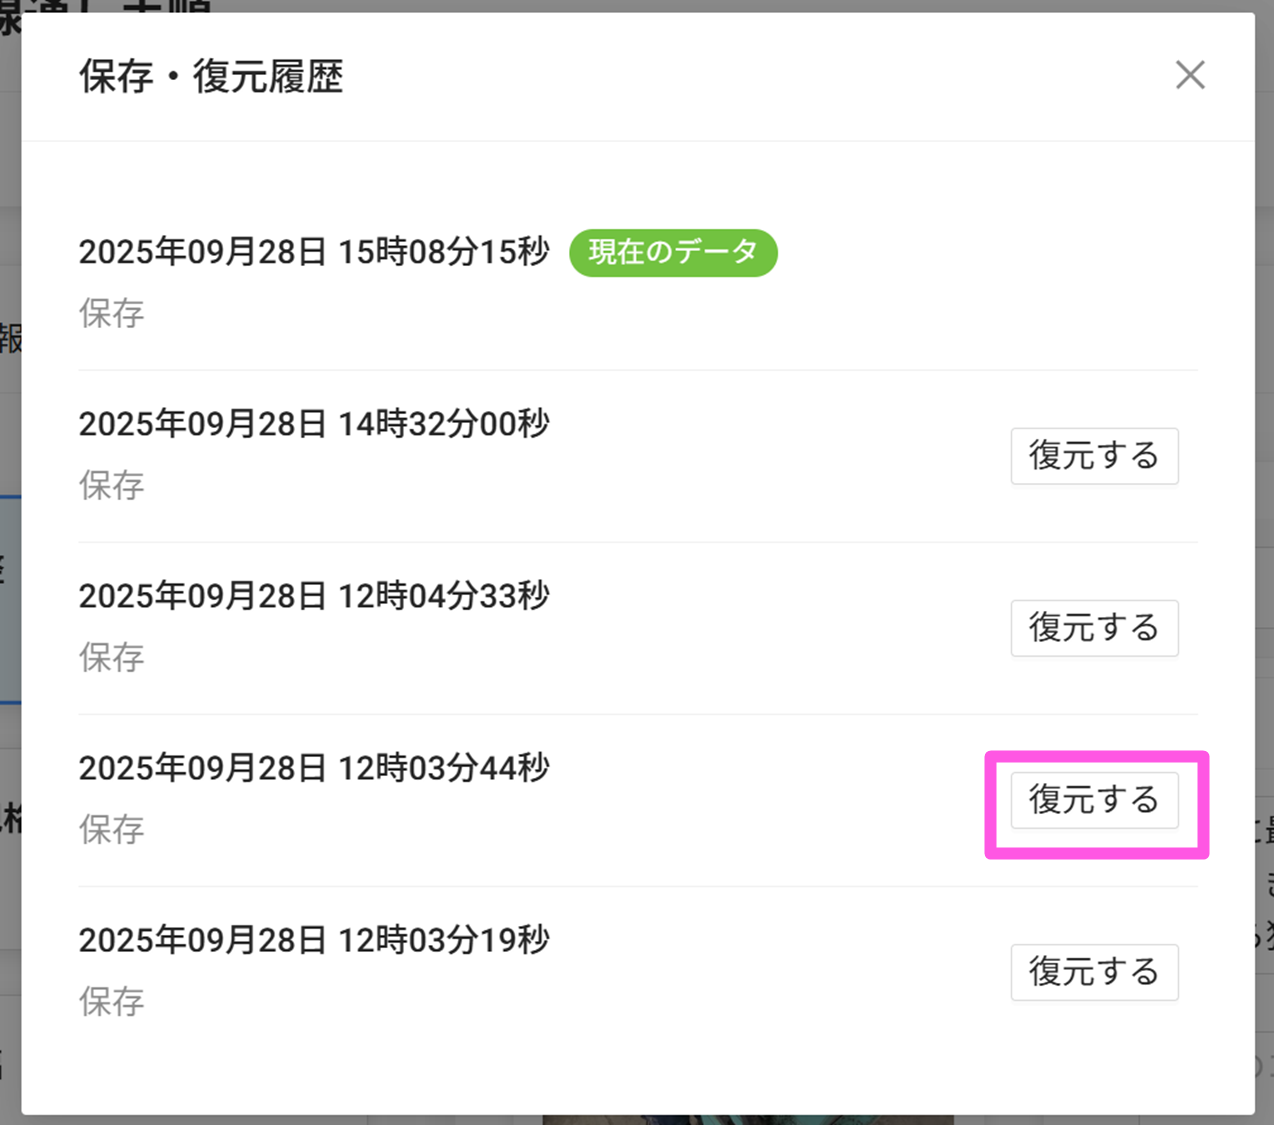
Task: Click the green 現在のデータ badge
Action: 673,252
